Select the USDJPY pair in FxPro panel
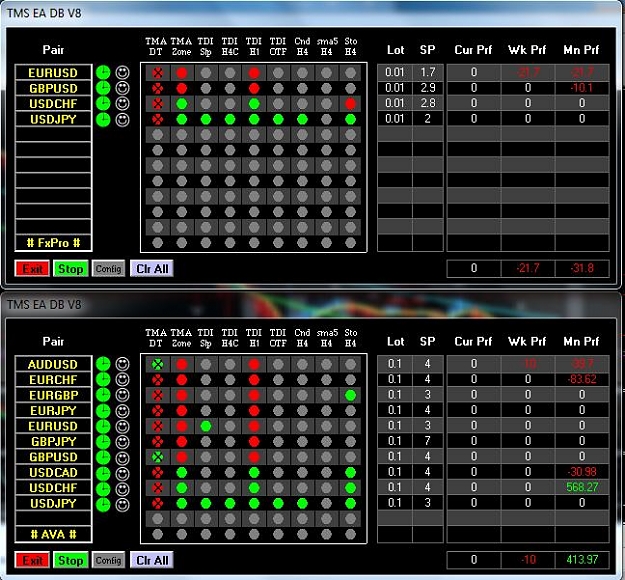625x580 pixels. (x=53, y=119)
